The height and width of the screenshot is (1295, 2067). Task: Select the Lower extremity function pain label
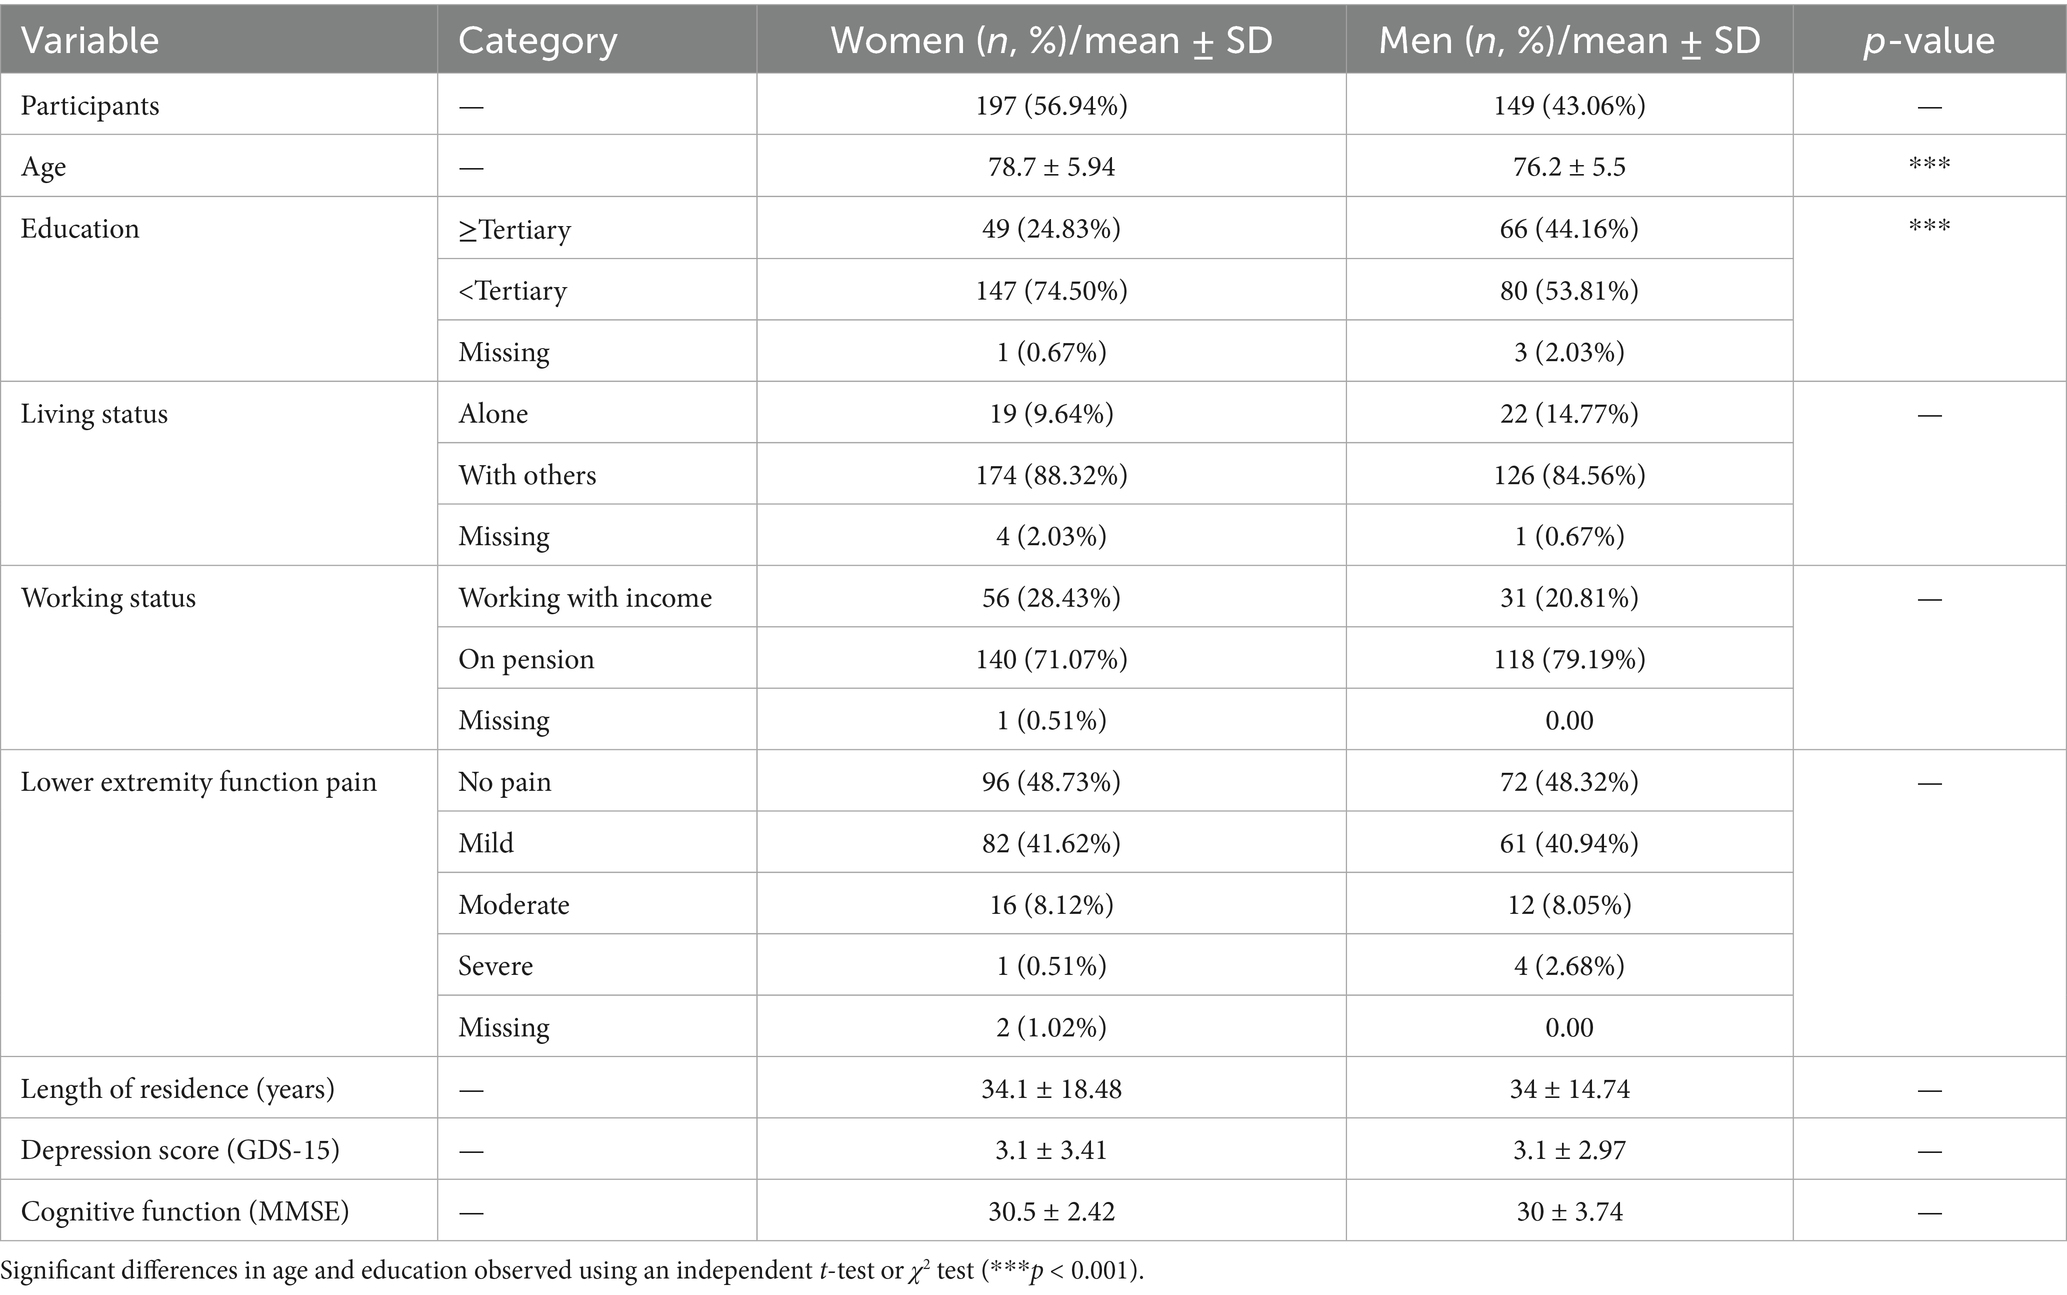point(199,782)
